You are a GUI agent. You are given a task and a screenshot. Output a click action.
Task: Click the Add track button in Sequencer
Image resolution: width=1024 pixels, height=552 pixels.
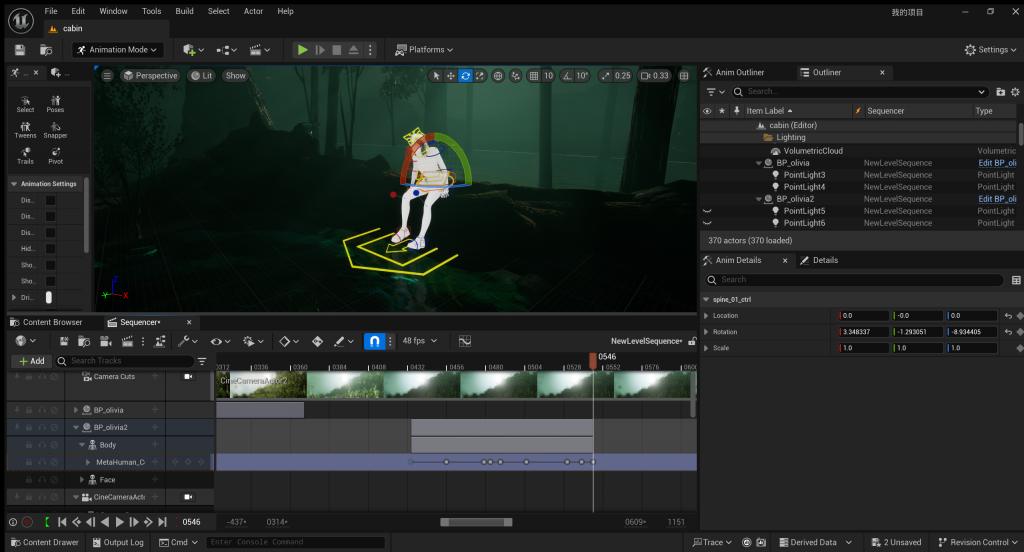(31, 361)
